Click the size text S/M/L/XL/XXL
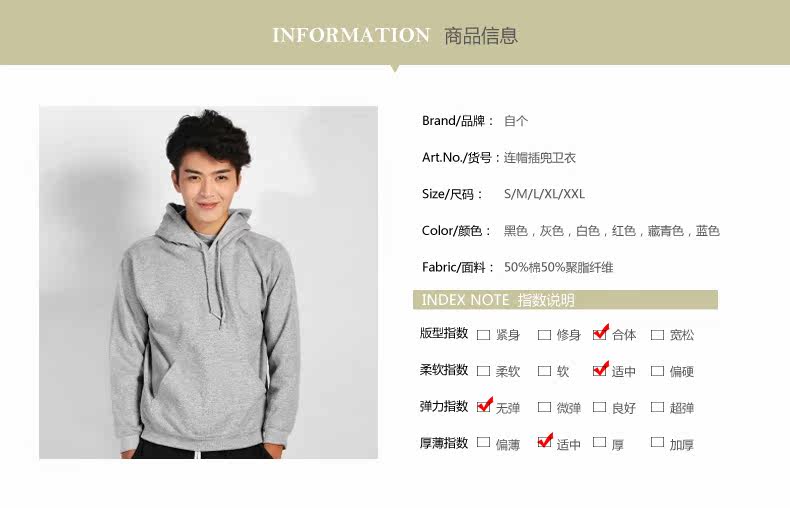This screenshot has height=508, width=790. (544, 194)
